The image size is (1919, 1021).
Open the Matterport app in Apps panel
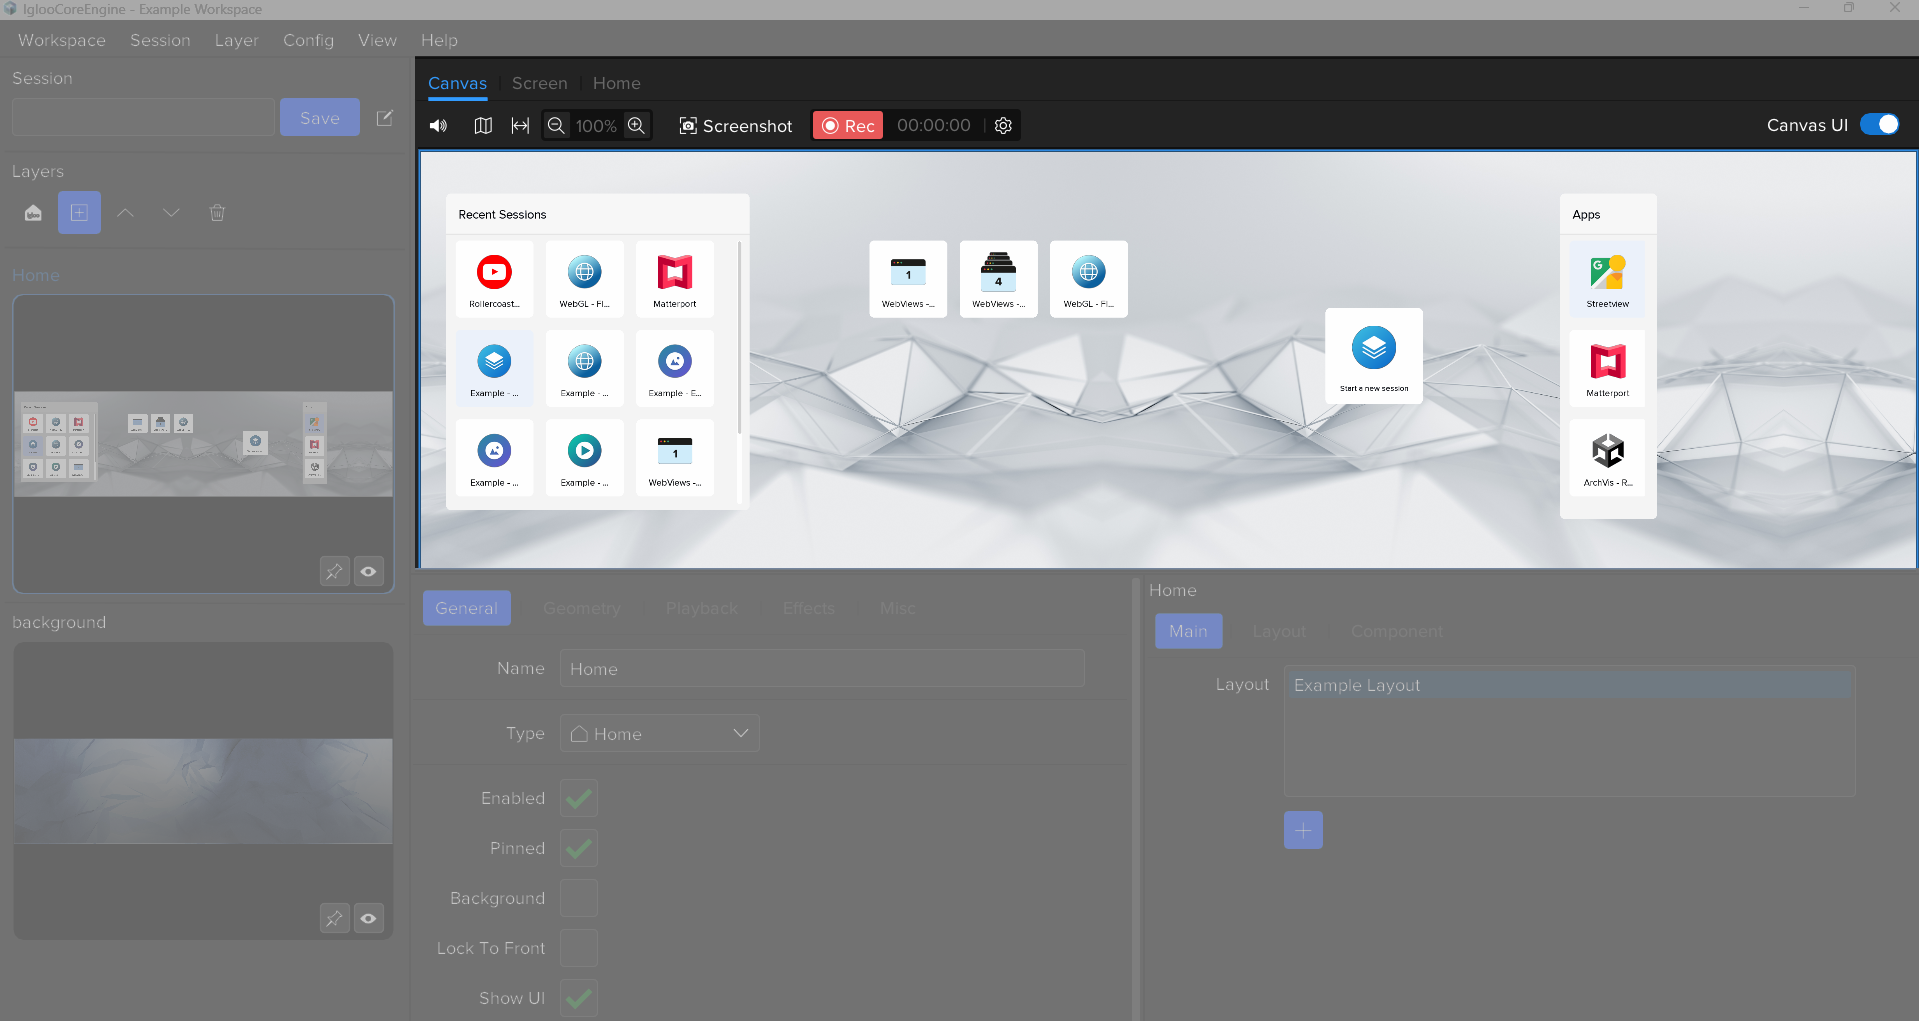[1607, 368]
